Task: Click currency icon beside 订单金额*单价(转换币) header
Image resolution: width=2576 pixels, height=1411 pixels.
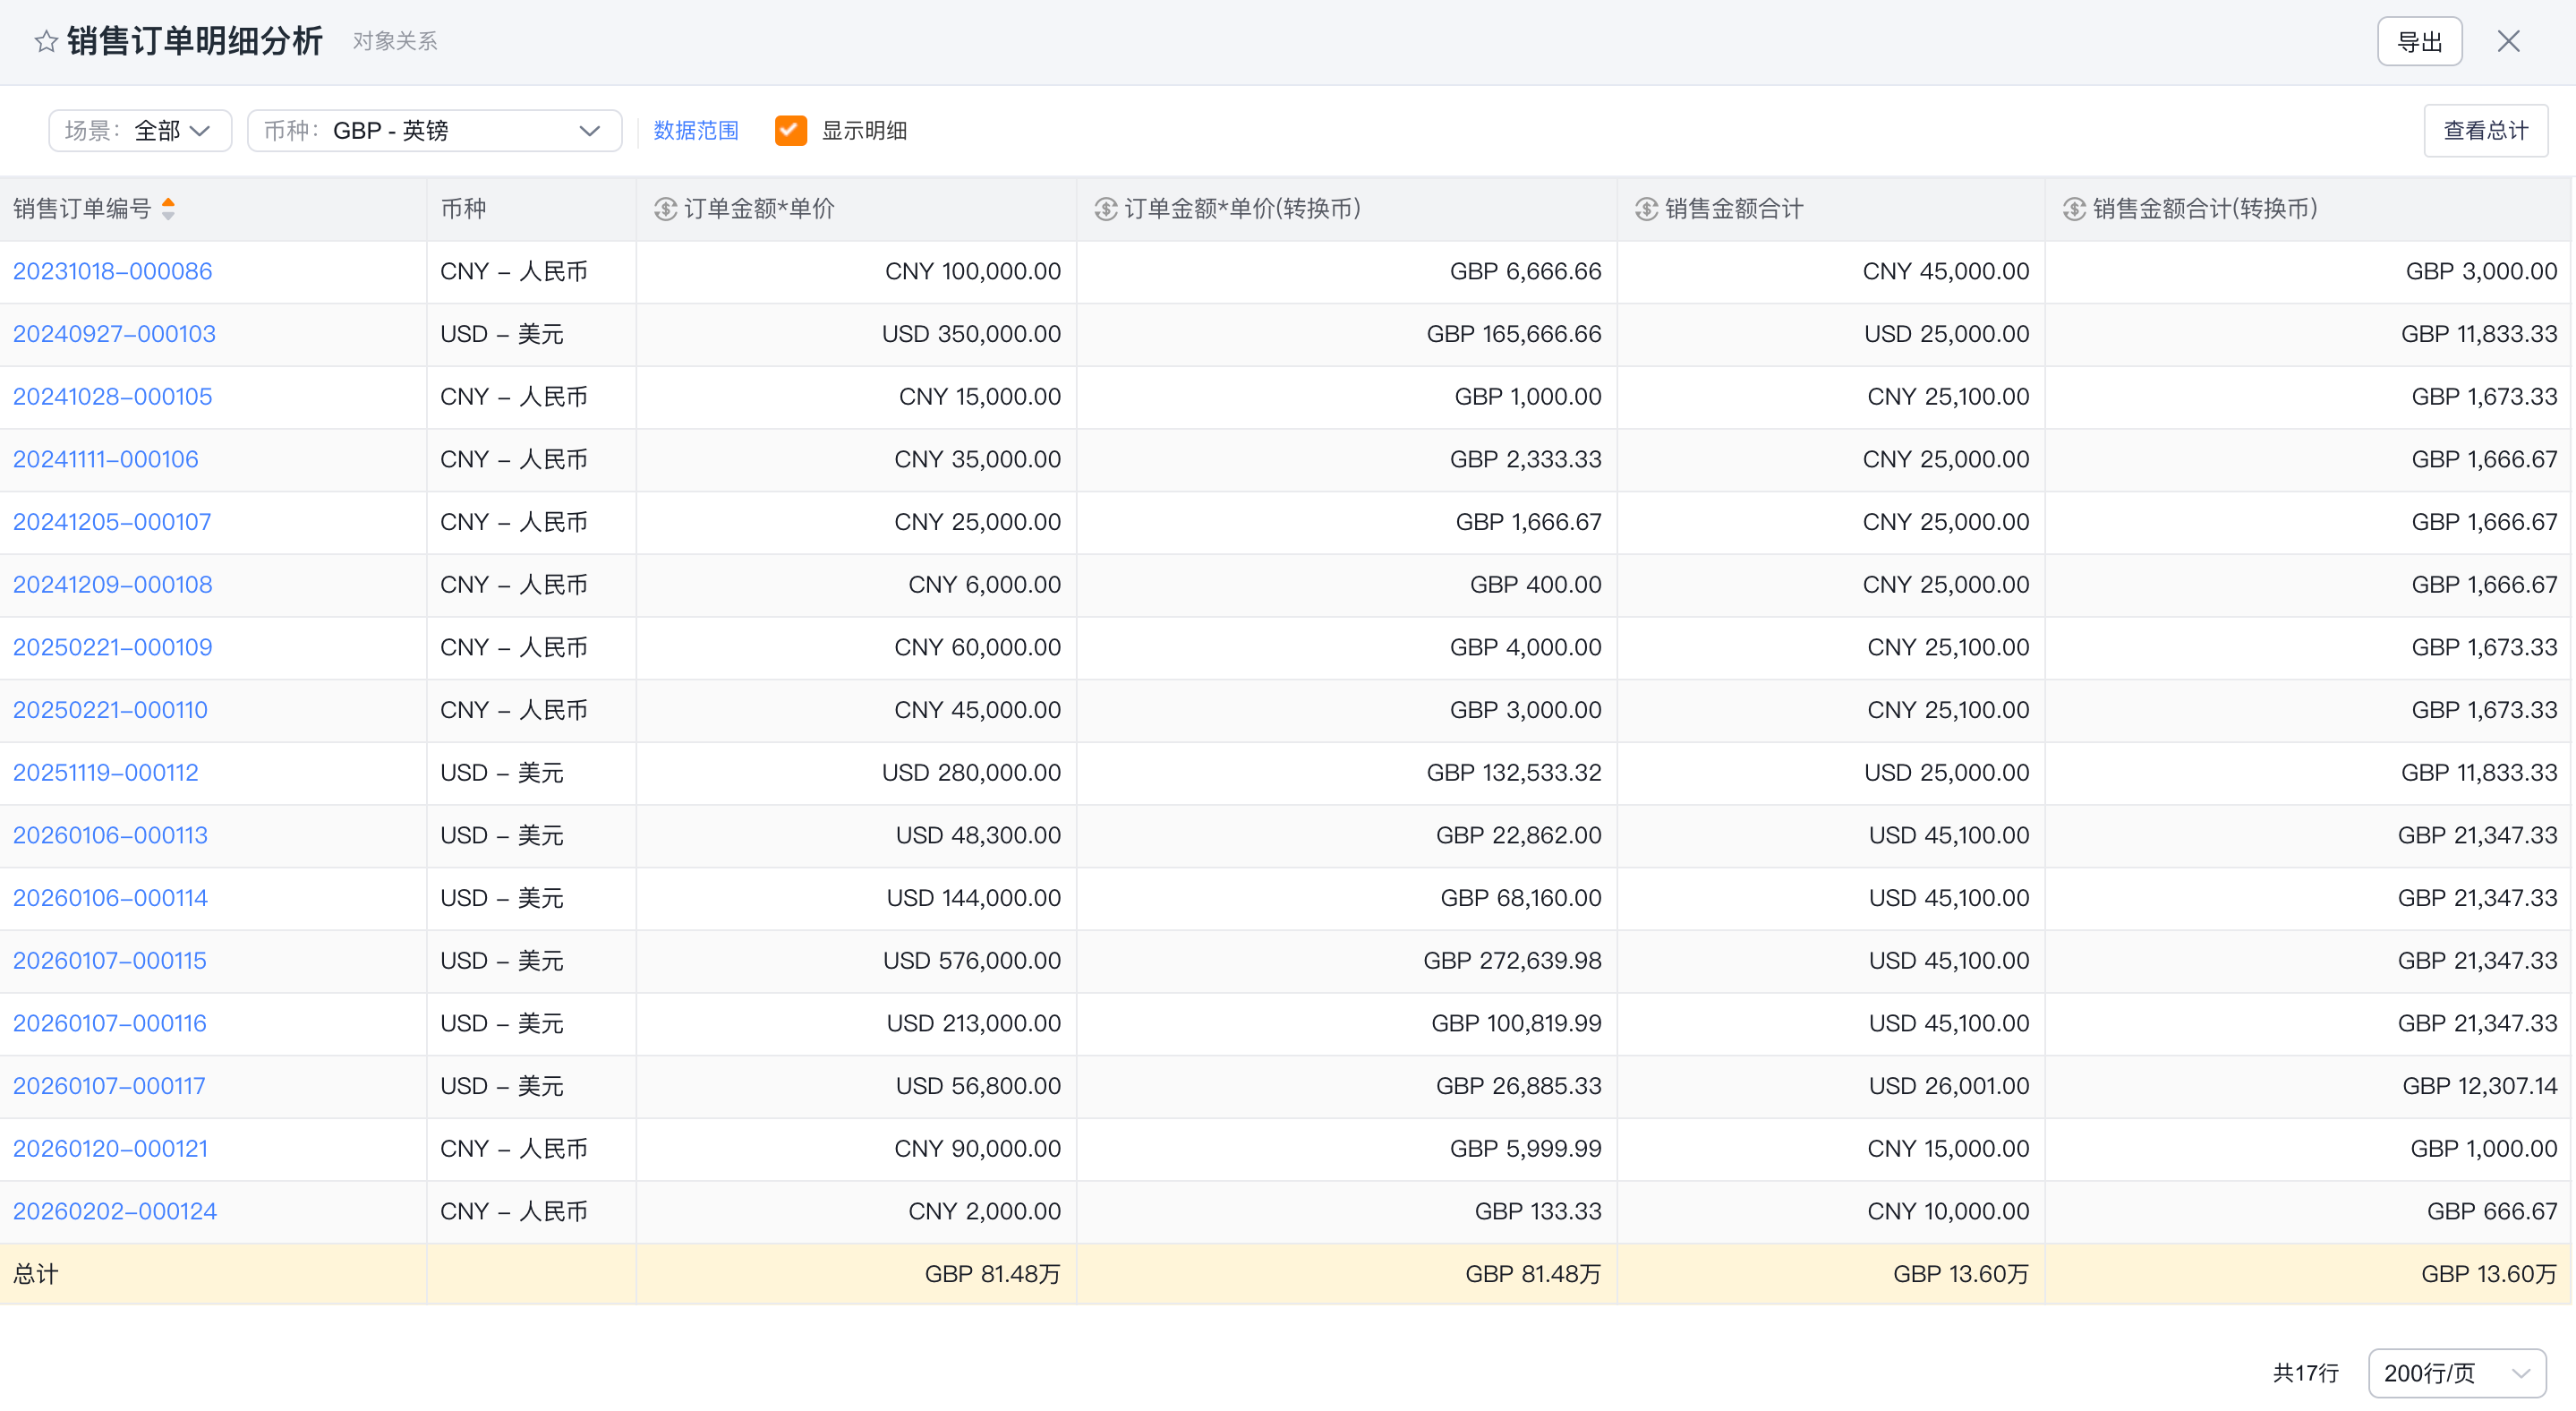Action: pyautogui.click(x=1105, y=208)
